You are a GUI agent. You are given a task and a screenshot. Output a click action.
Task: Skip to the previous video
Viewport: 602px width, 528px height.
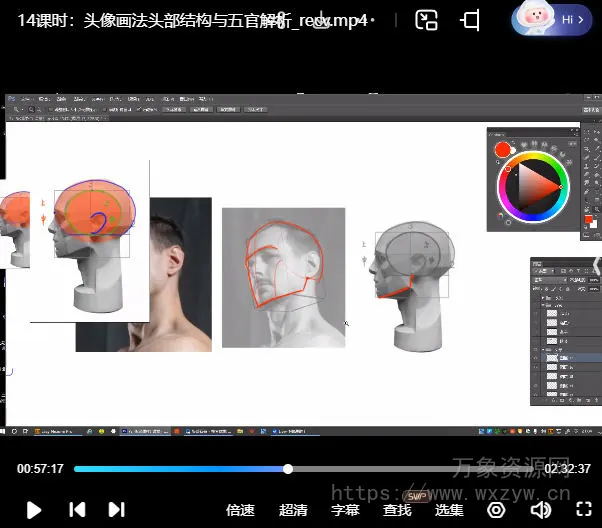[x=77, y=510]
